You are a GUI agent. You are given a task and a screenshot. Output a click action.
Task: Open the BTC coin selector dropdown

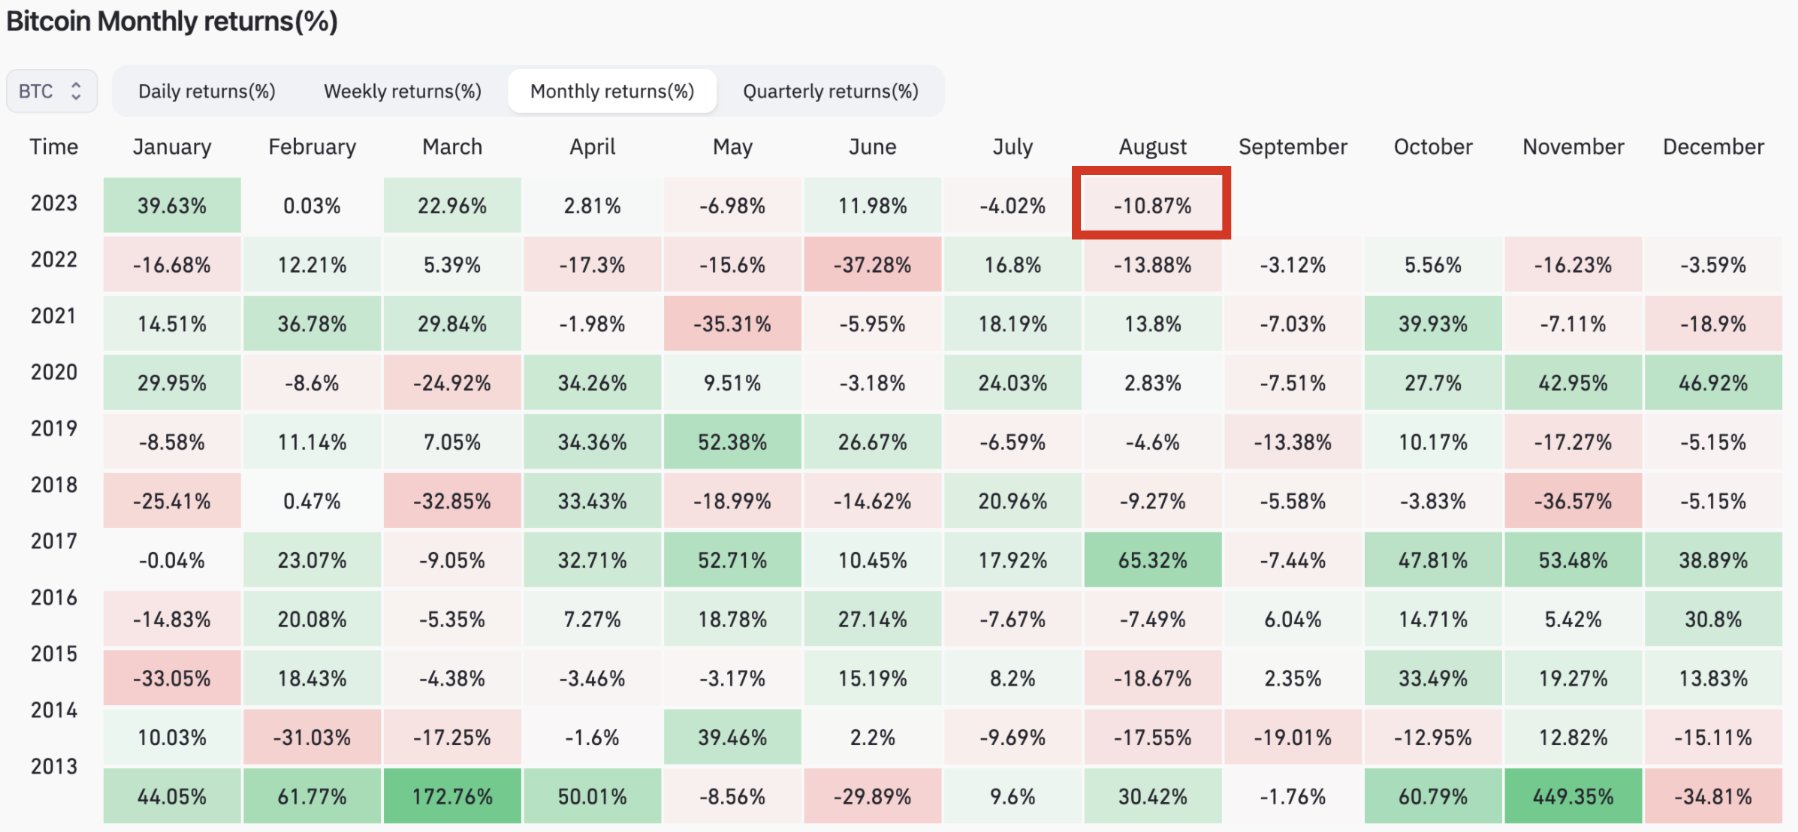(x=51, y=91)
